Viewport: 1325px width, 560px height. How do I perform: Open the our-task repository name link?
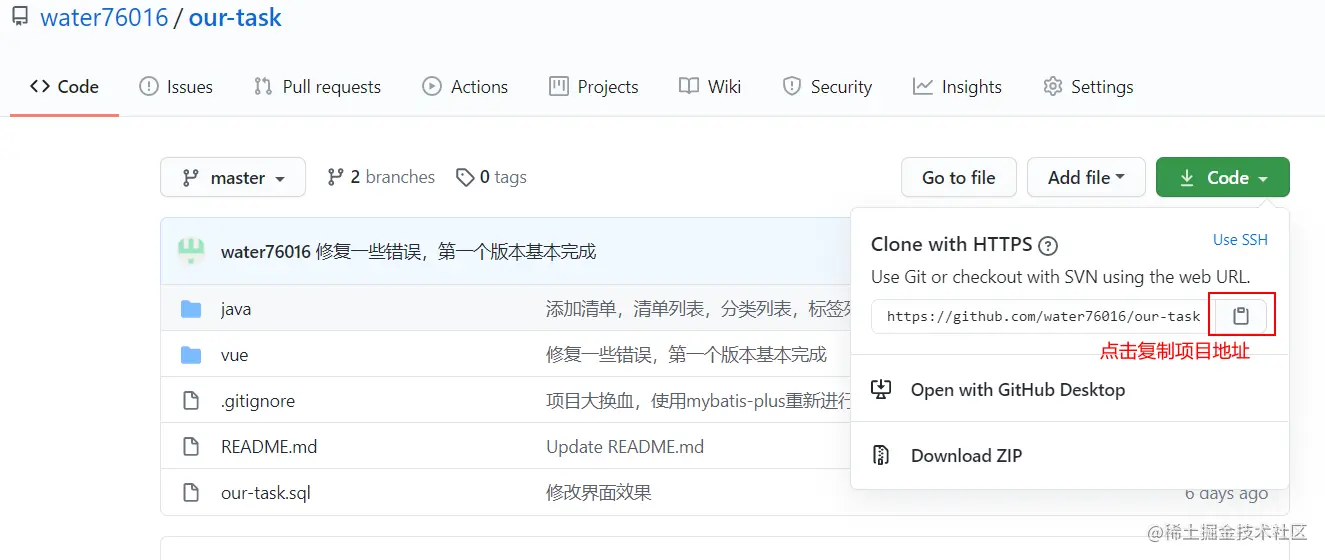(235, 17)
